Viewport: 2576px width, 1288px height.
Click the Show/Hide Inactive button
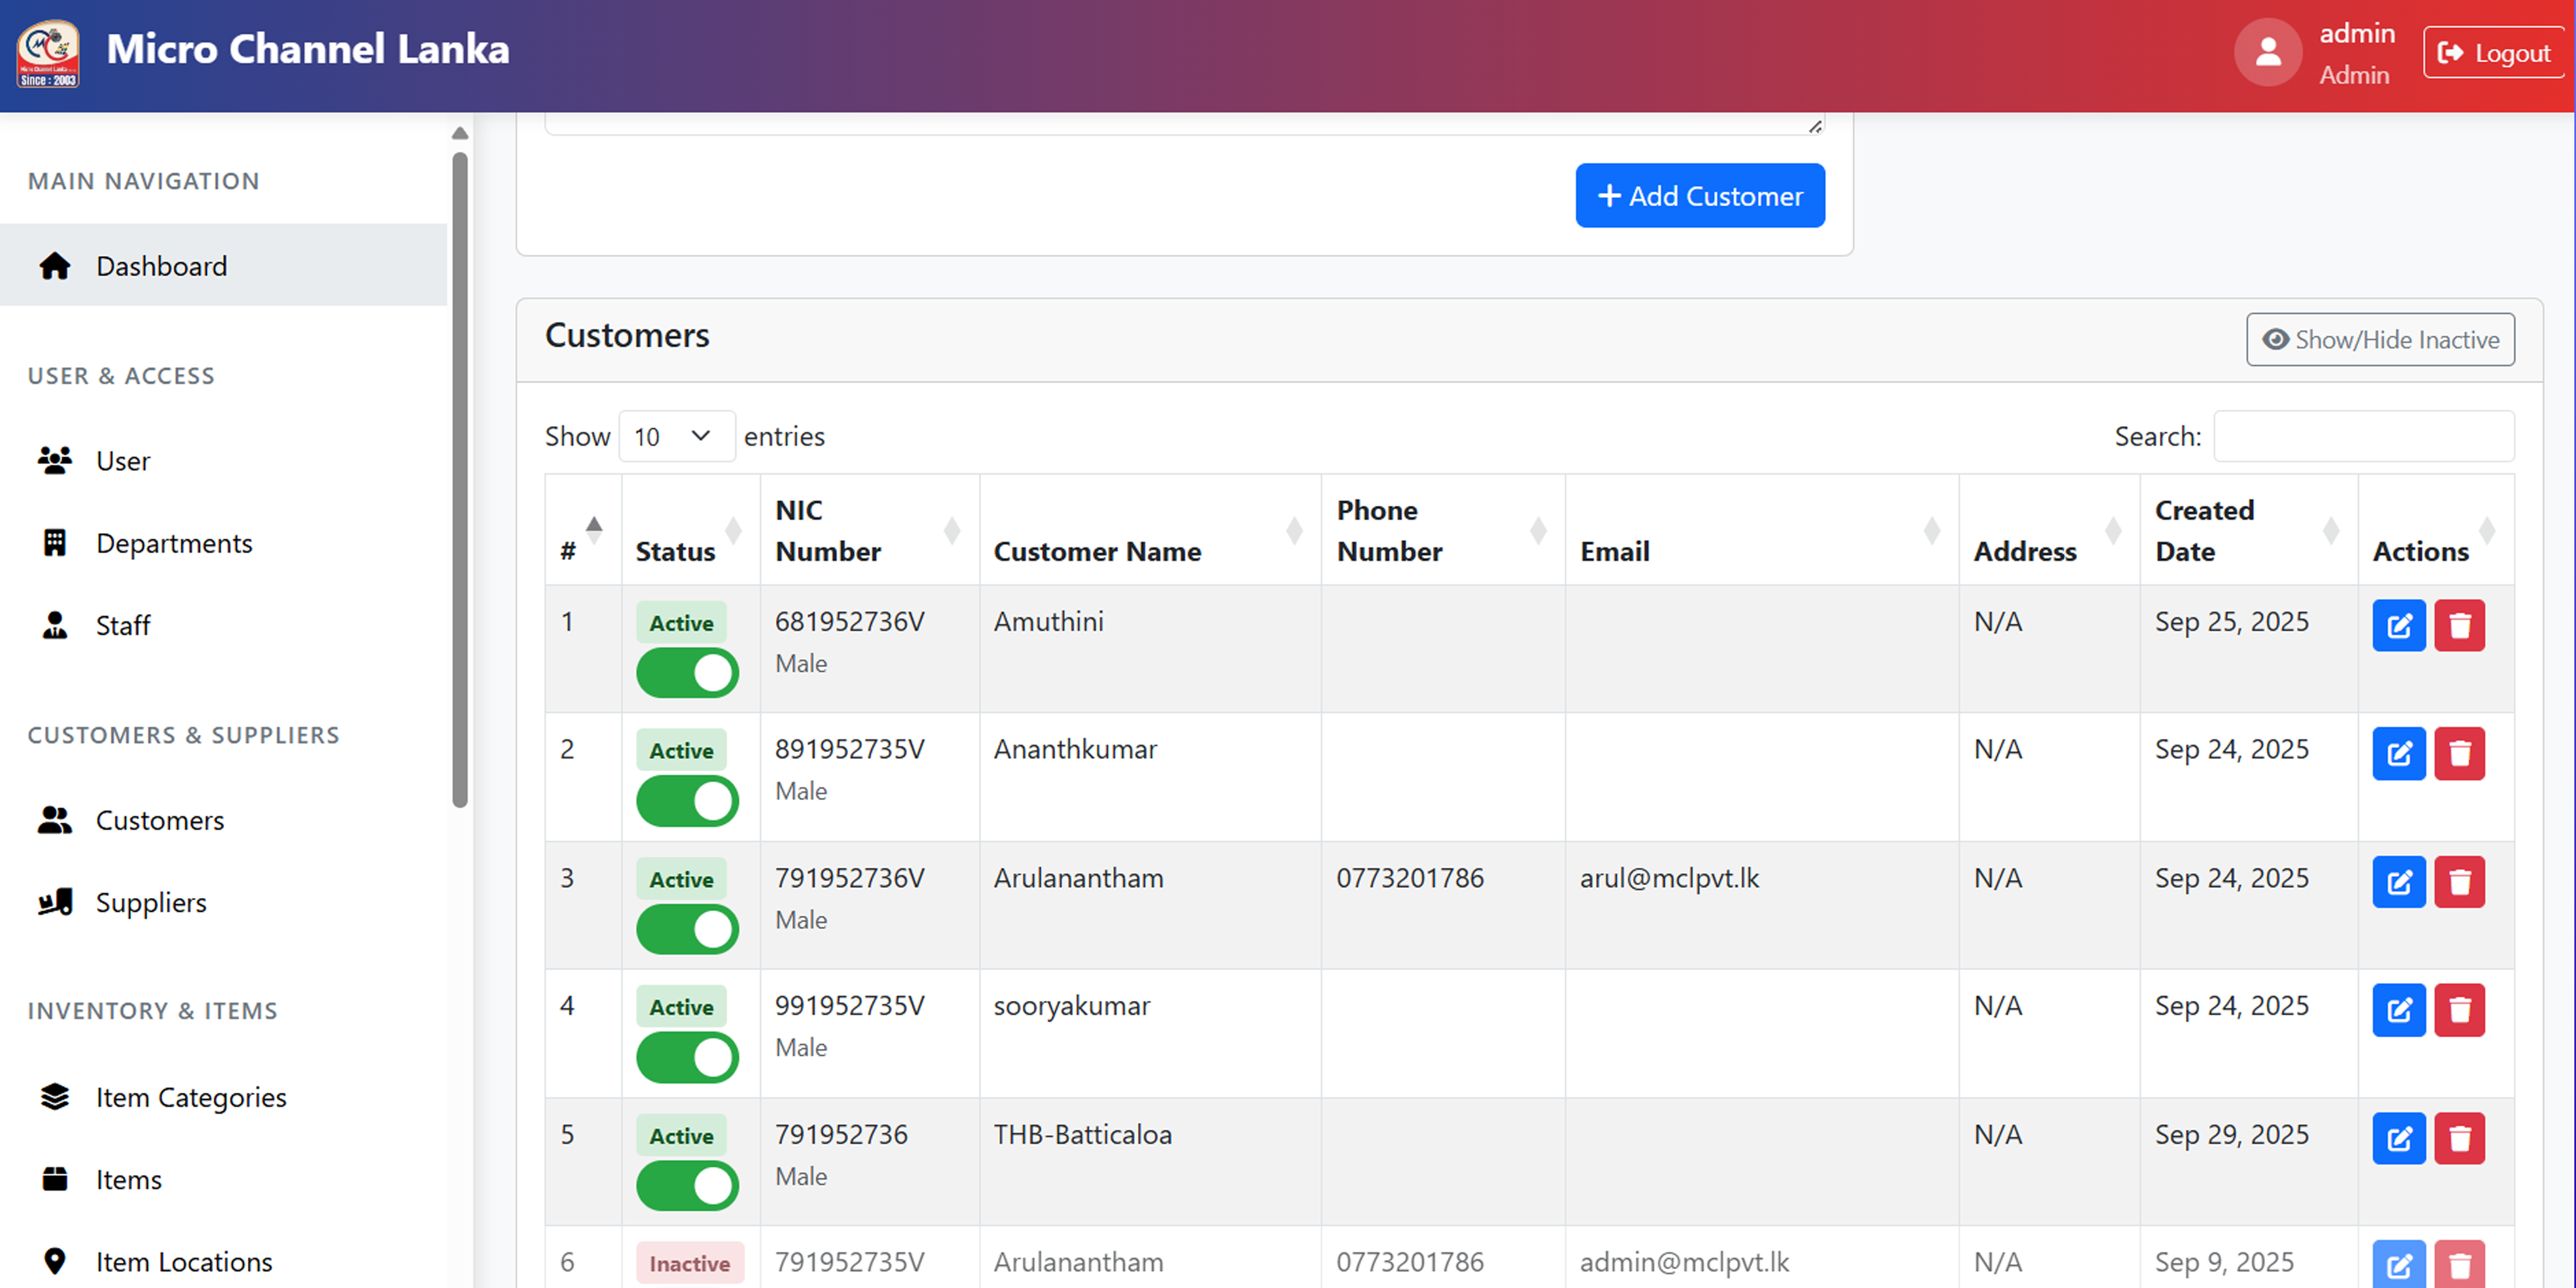point(2380,339)
